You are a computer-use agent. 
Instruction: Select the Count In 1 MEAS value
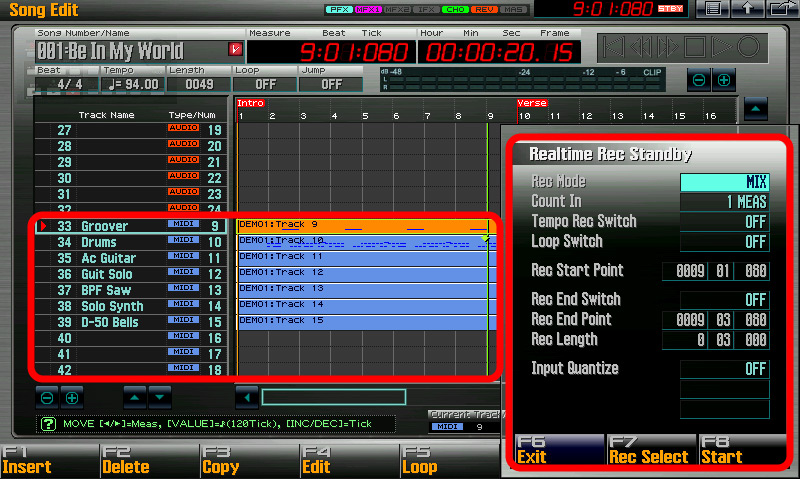click(x=724, y=202)
